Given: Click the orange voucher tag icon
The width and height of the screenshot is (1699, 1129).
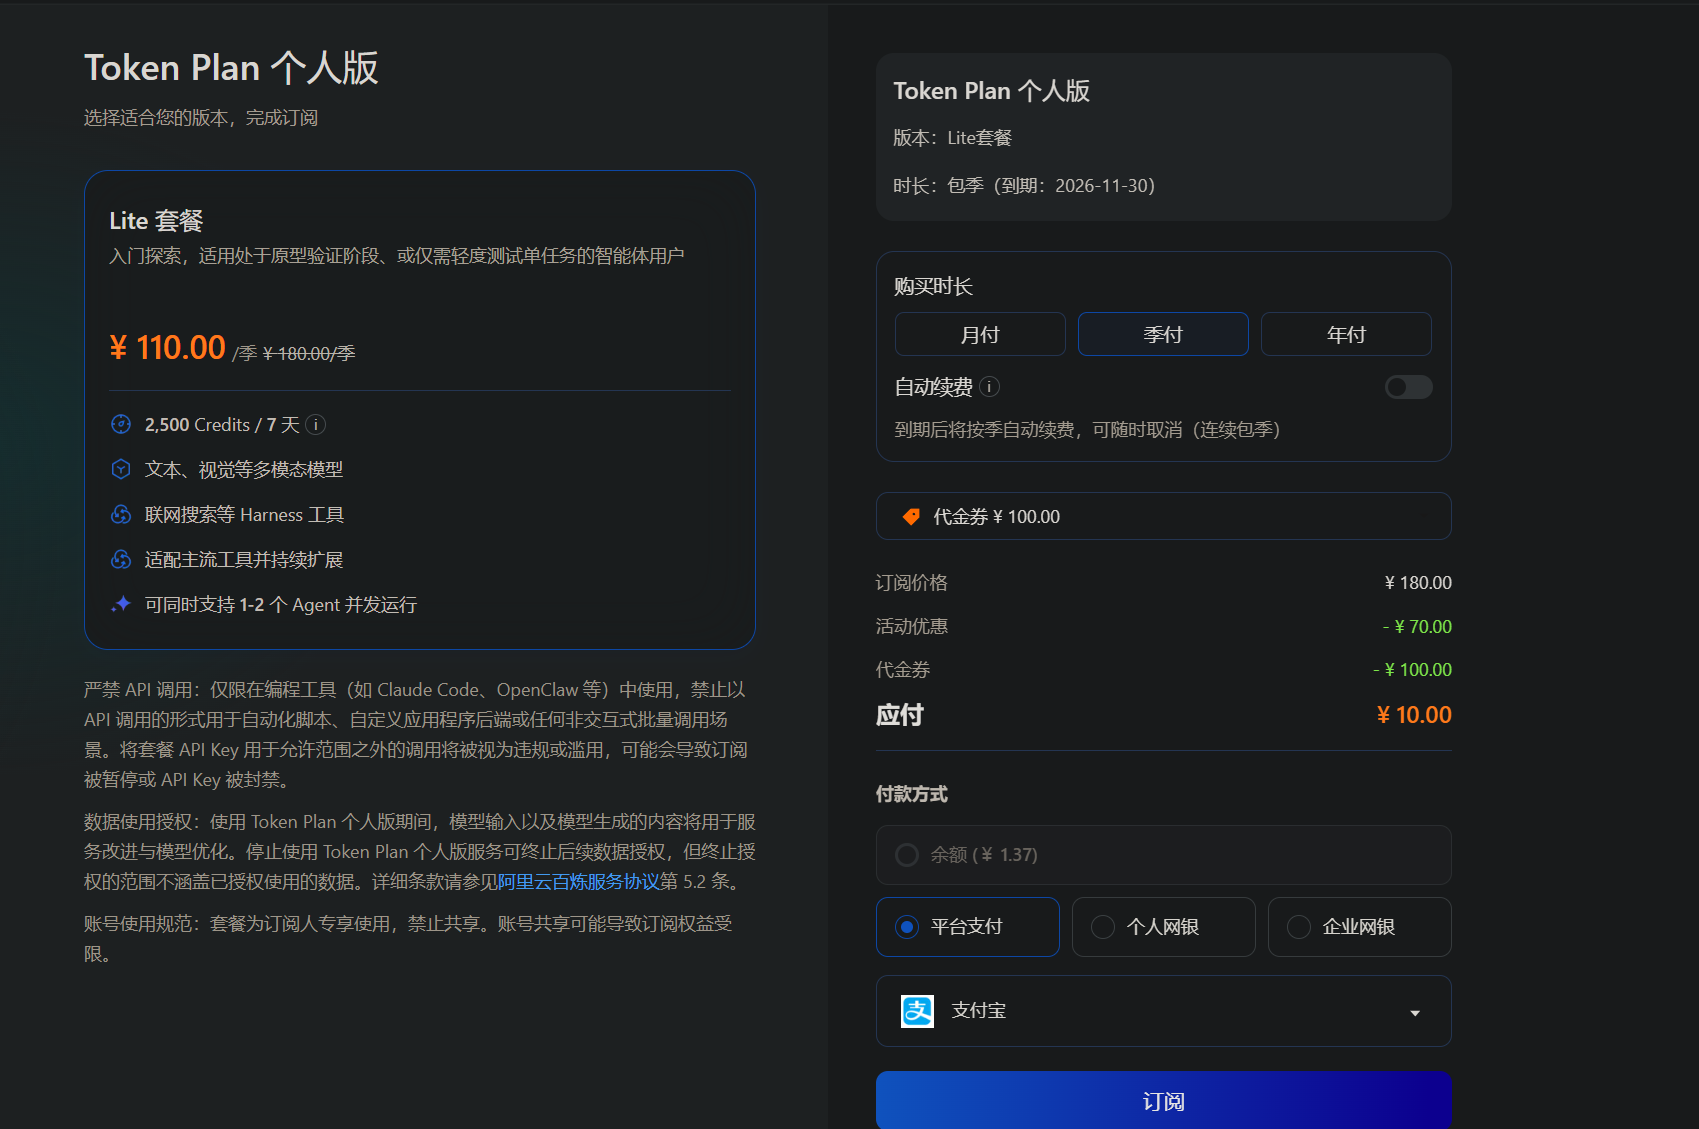Looking at the screenshot, I should point(911,517).
